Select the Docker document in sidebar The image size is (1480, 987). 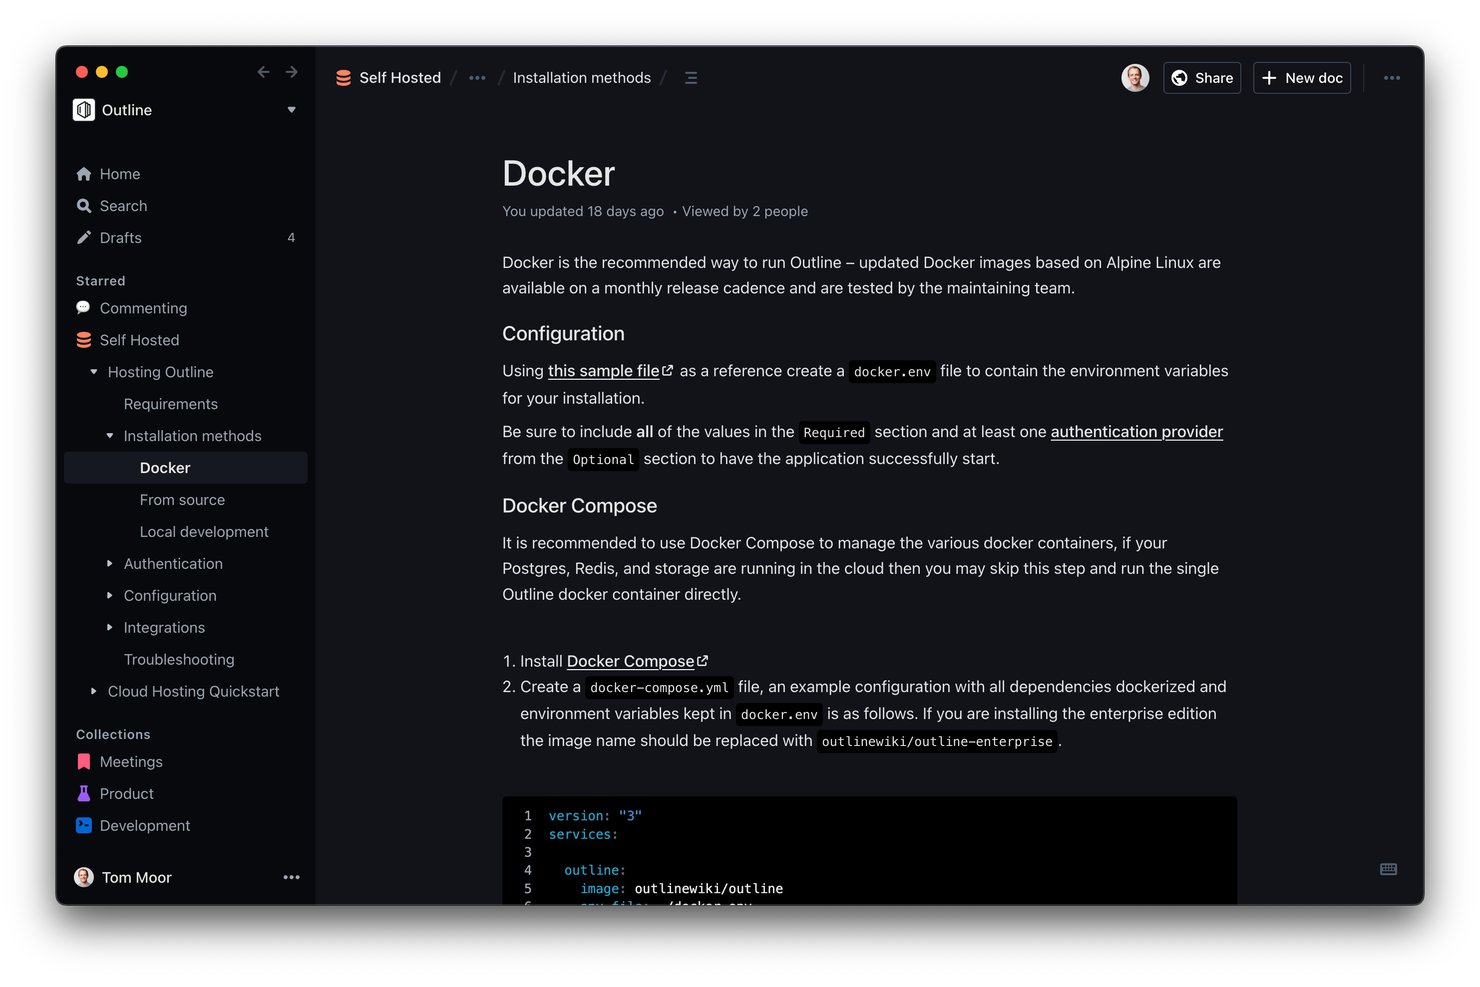(186, 468)
